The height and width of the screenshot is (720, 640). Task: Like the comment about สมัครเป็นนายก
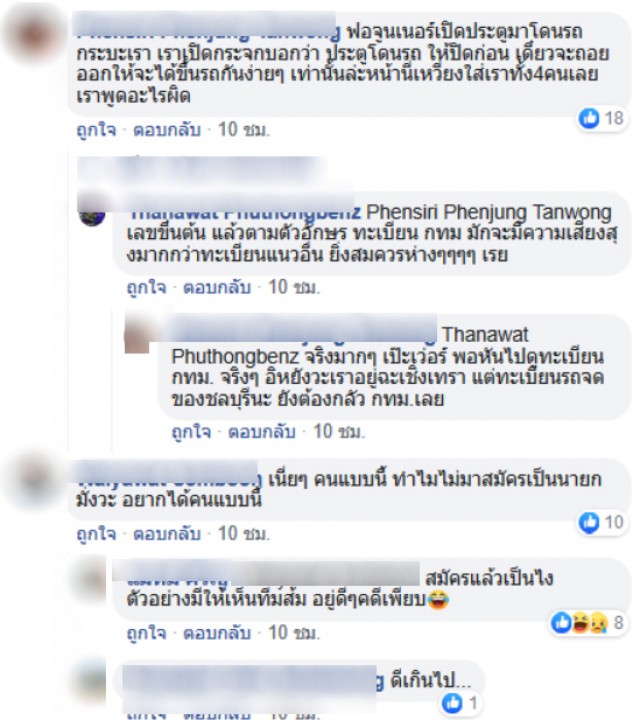click(96, 534)
